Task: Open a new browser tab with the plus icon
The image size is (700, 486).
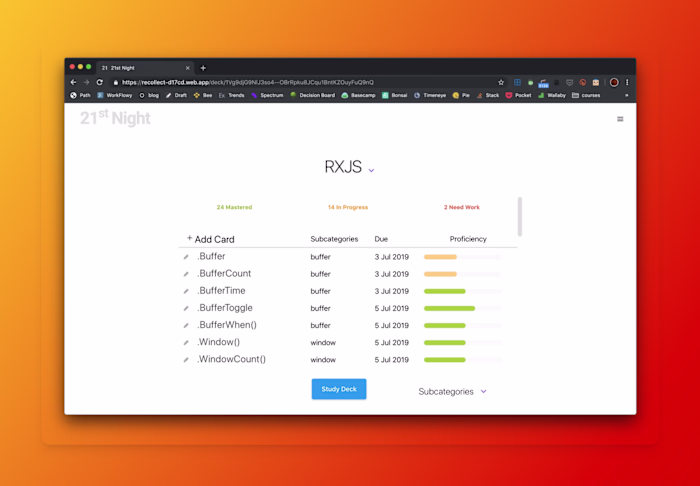Action: click(x=203, y=68)
